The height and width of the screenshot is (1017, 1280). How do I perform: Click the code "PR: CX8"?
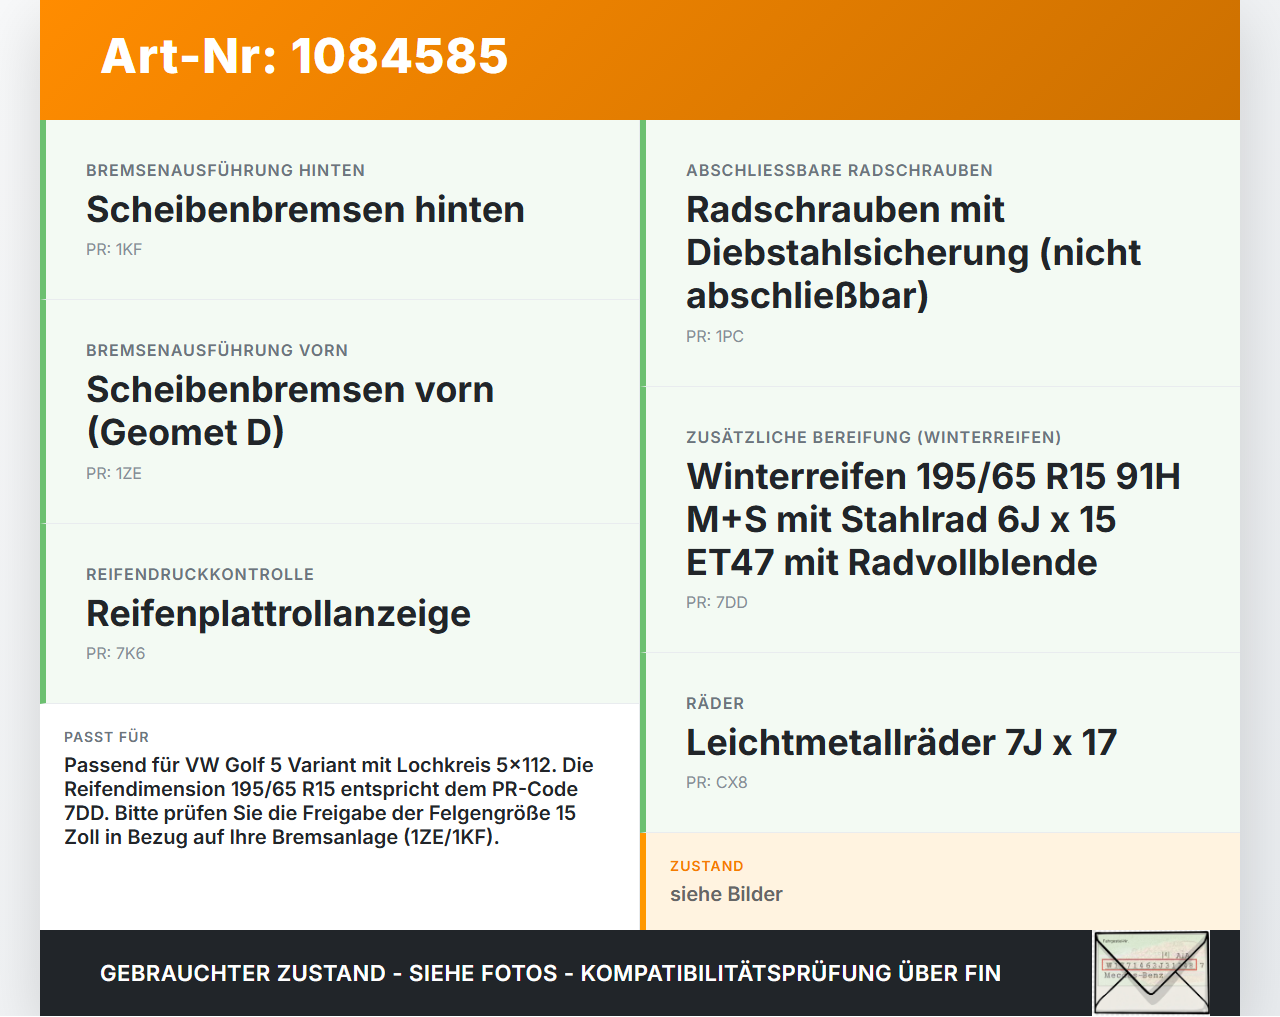tap(717, 782)
